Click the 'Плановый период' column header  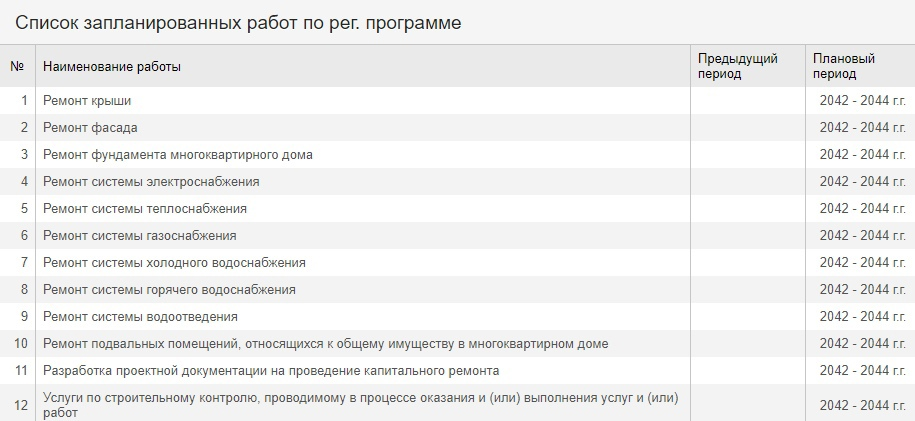tap(843, 66)
